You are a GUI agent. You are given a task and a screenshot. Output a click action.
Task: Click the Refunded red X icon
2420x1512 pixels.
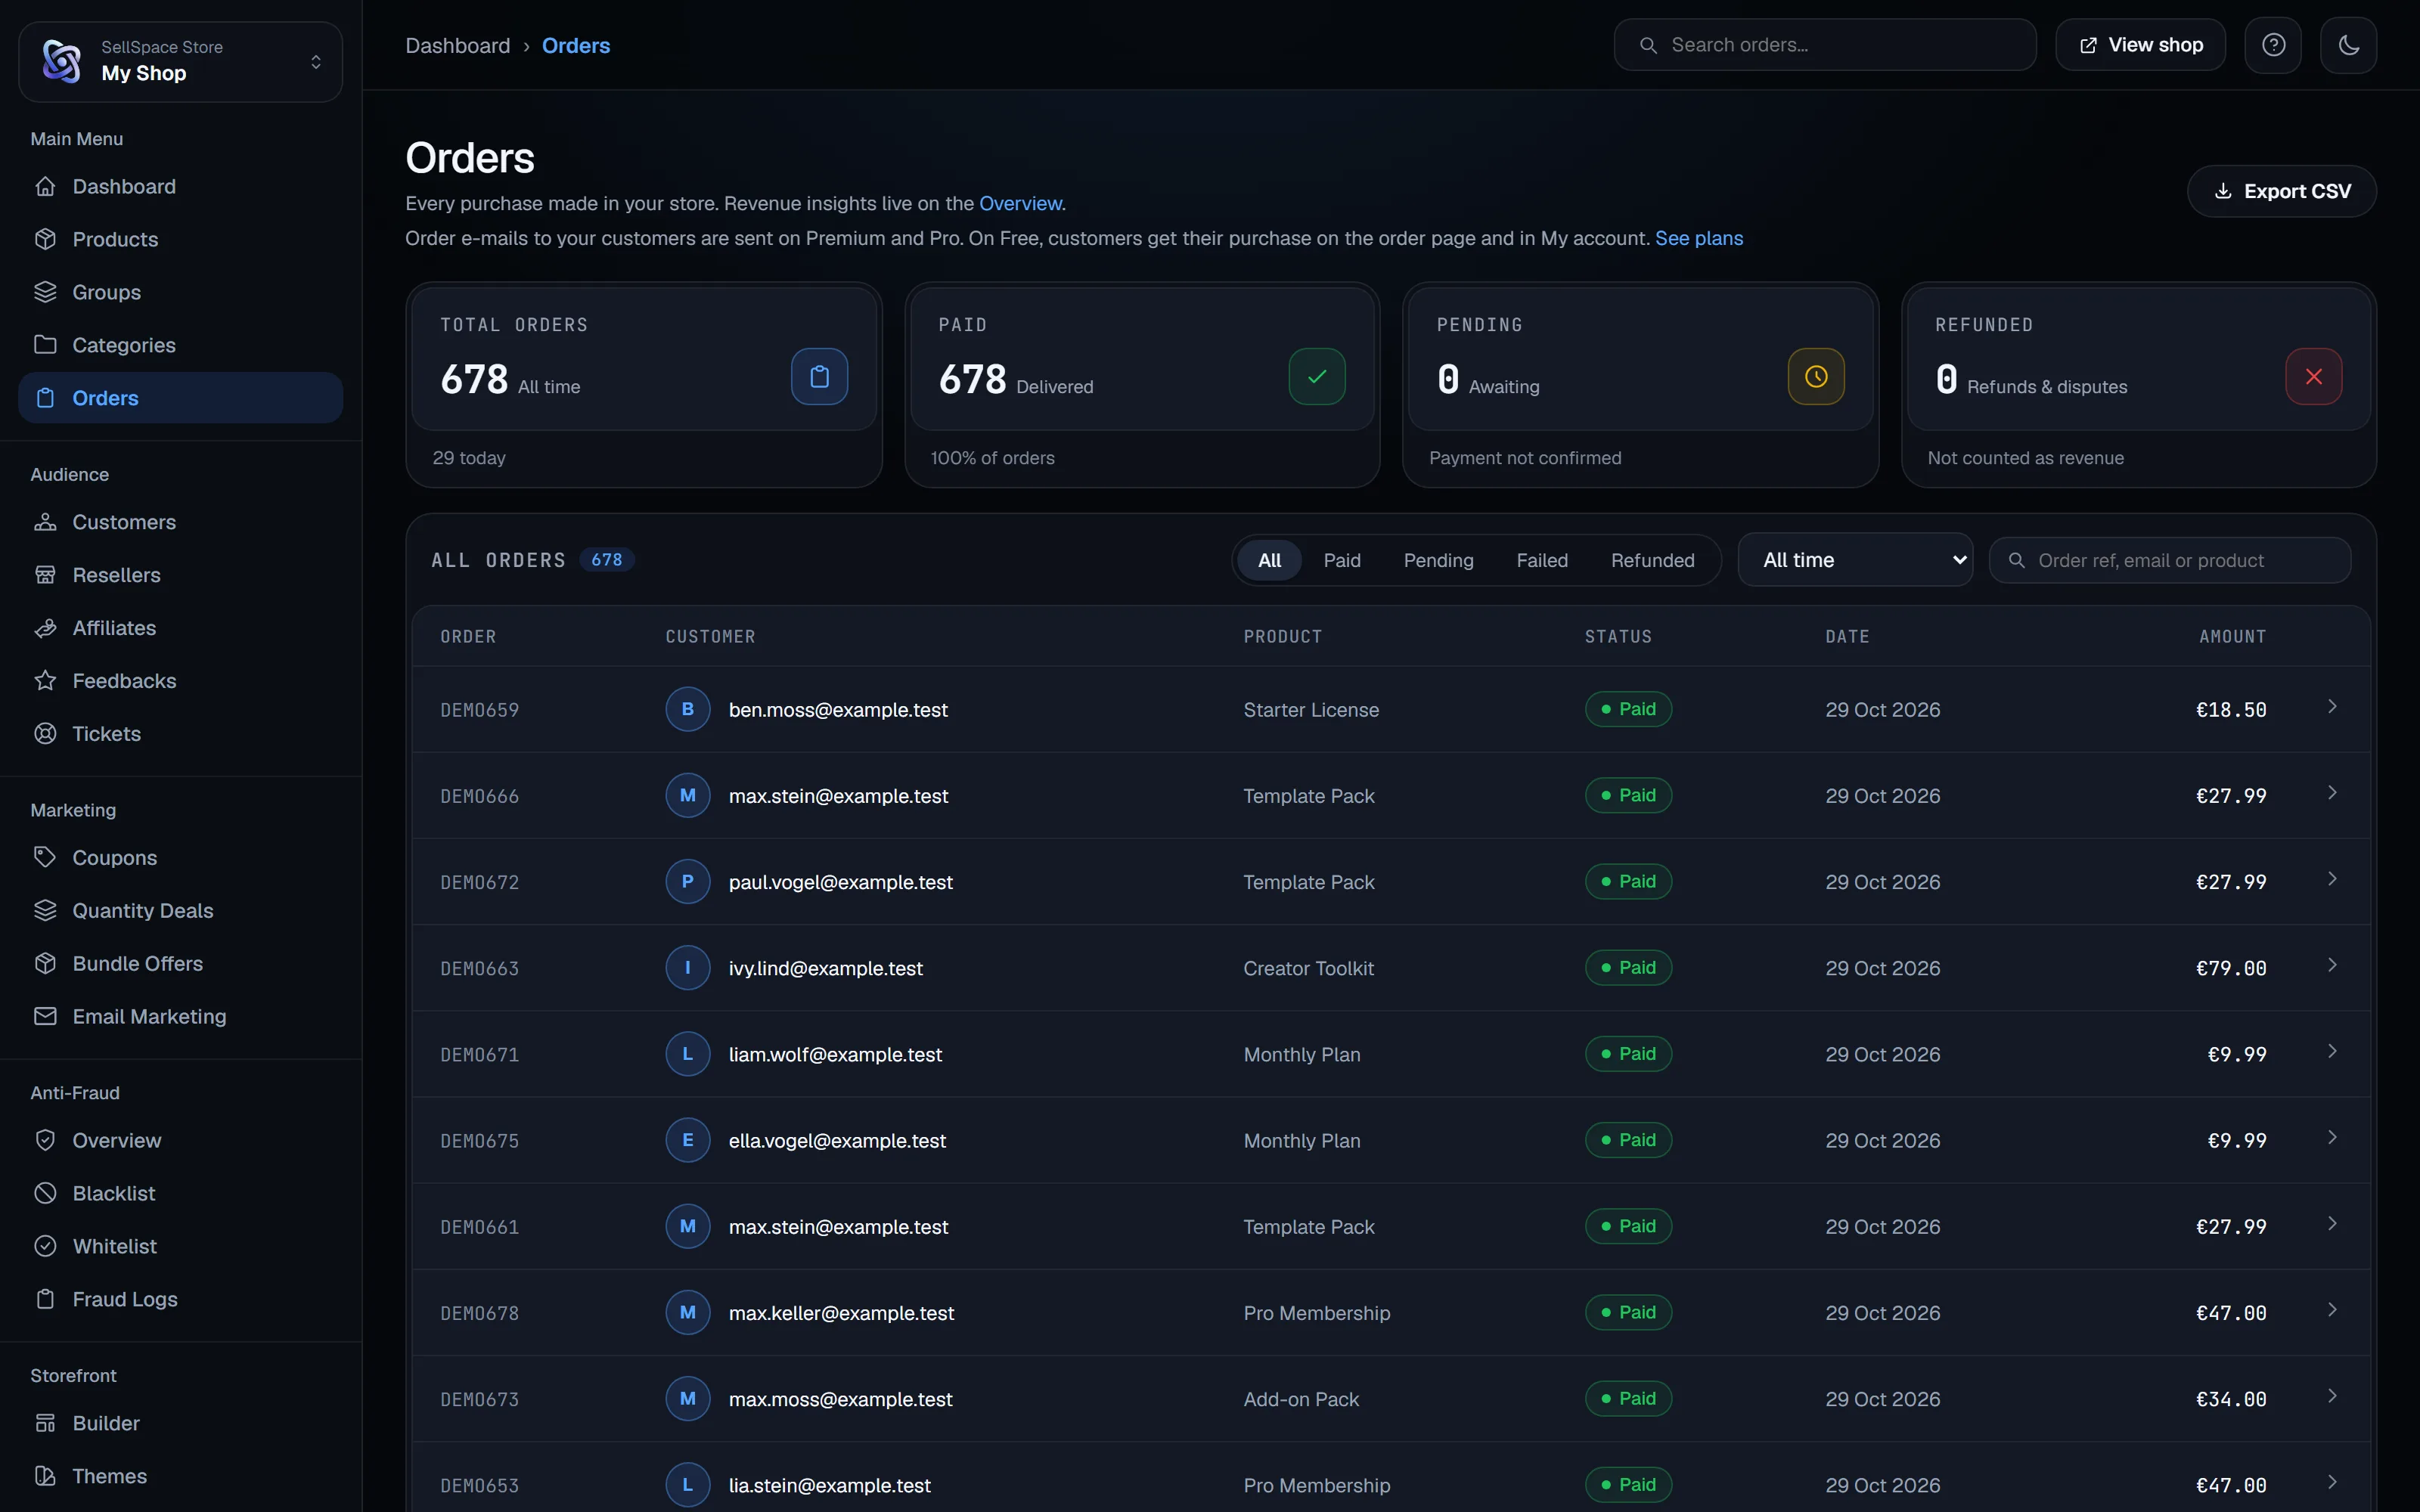pyautogui.click(x=2313, y=377)
